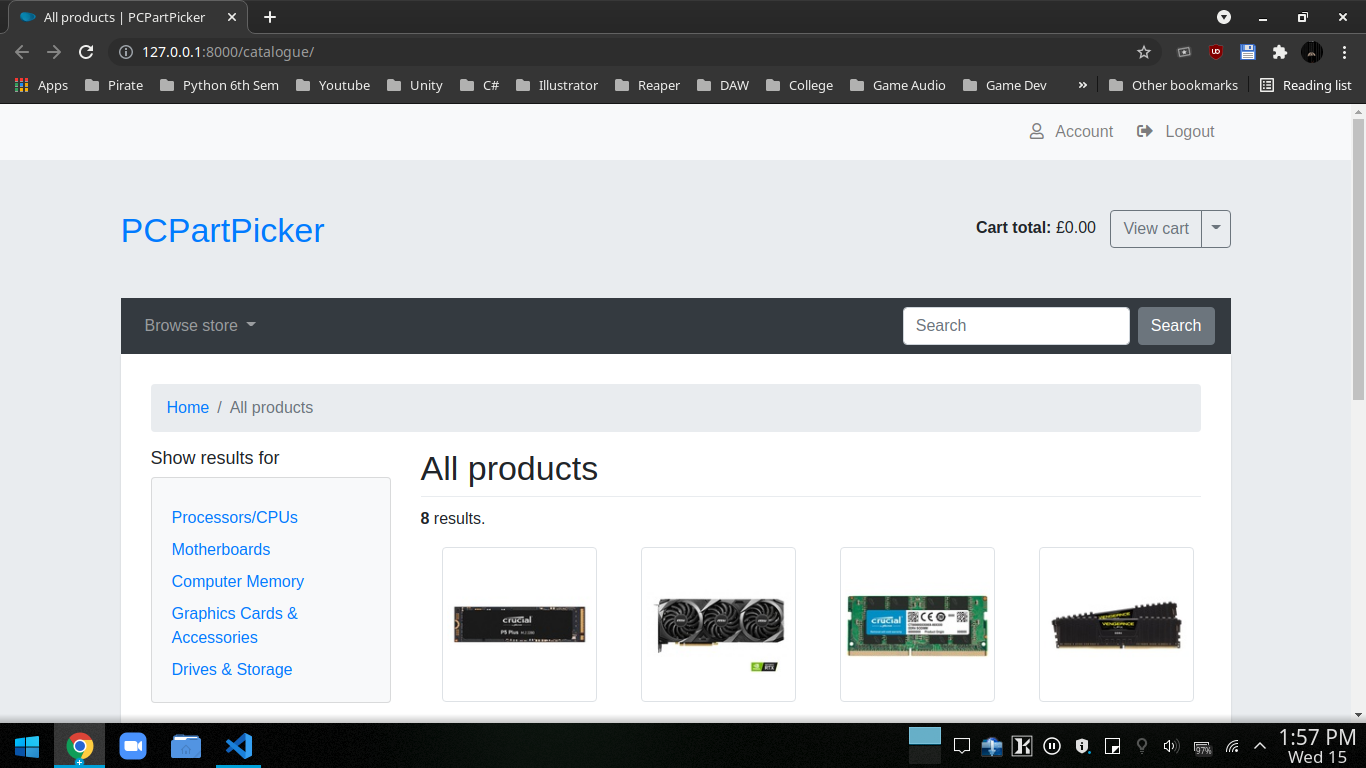Open the Pirate bookmark folder
The height and width of the screenshot is (768, 1366).
point(114,85)
